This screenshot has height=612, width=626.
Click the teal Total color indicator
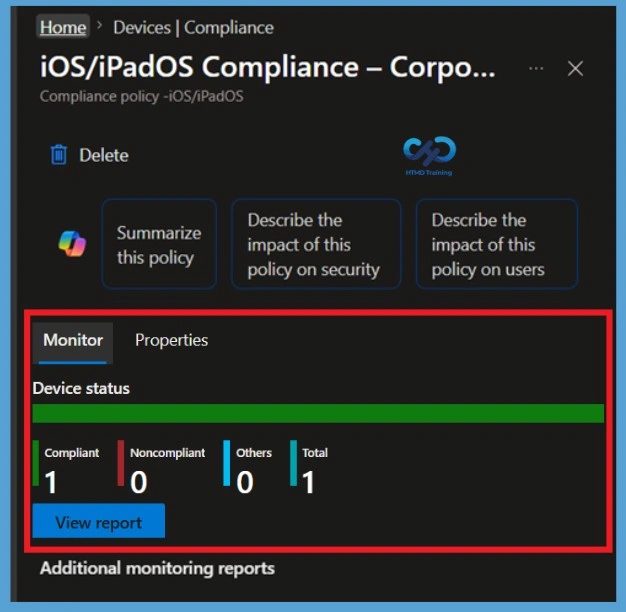[293, 463]
